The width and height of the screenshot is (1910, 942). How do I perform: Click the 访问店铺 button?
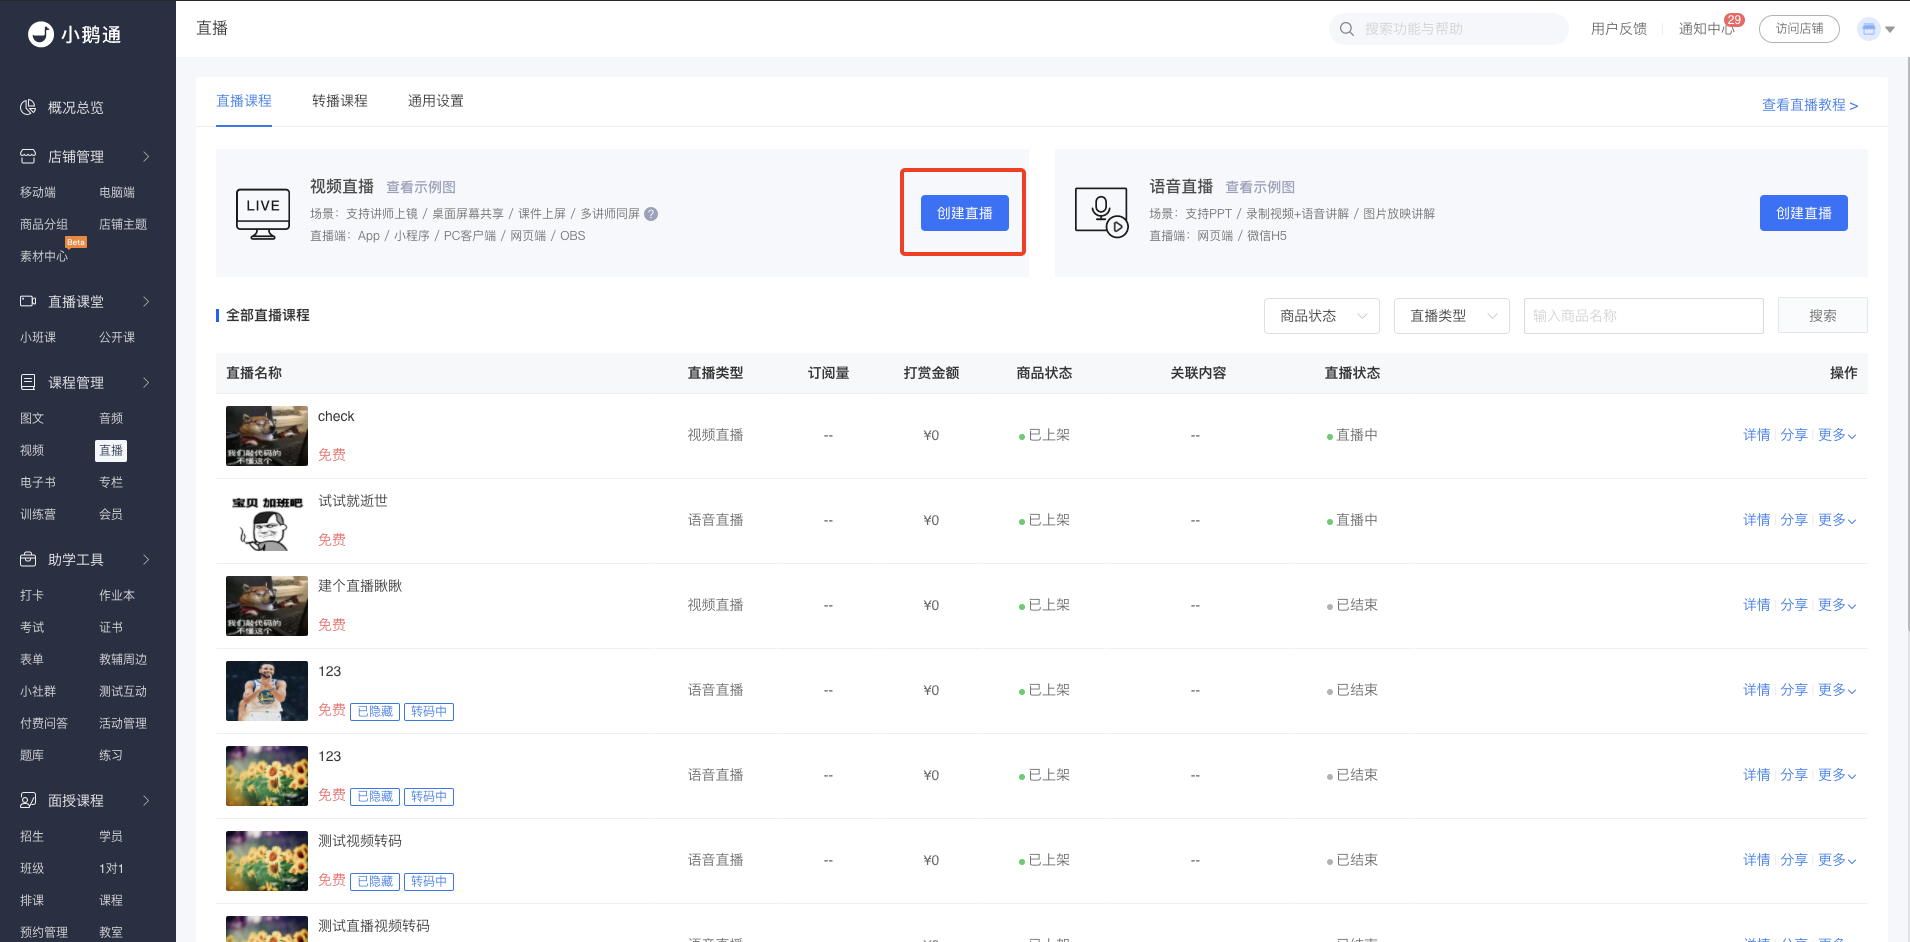tap(1799, 29)
